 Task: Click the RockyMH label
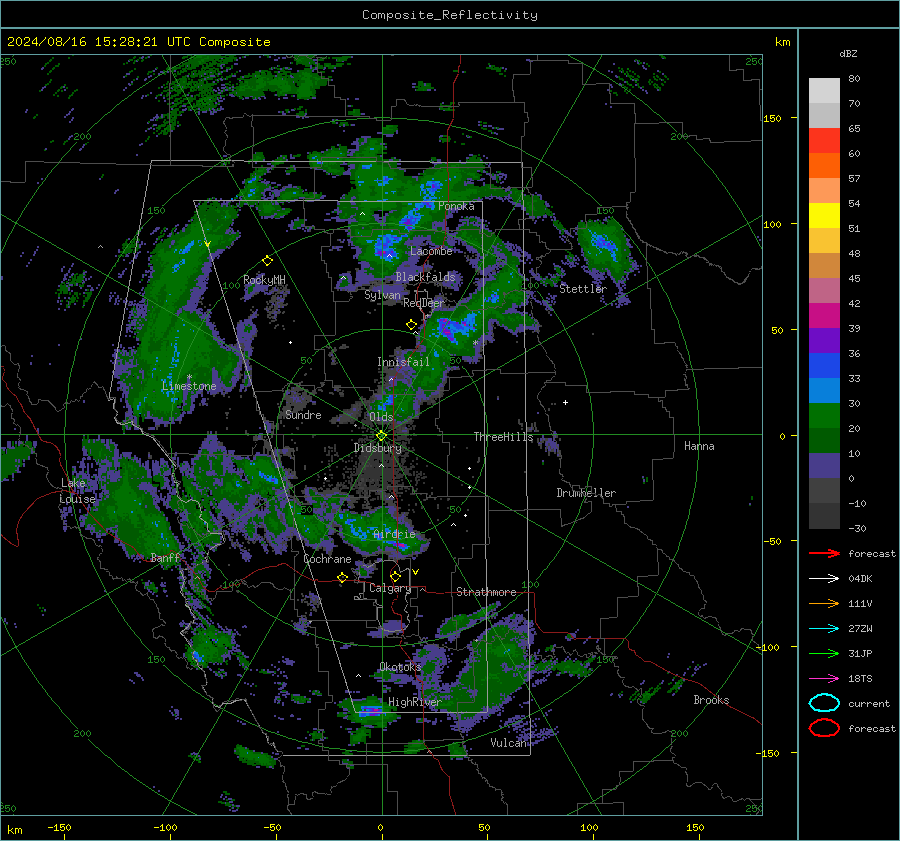point(264,280)
